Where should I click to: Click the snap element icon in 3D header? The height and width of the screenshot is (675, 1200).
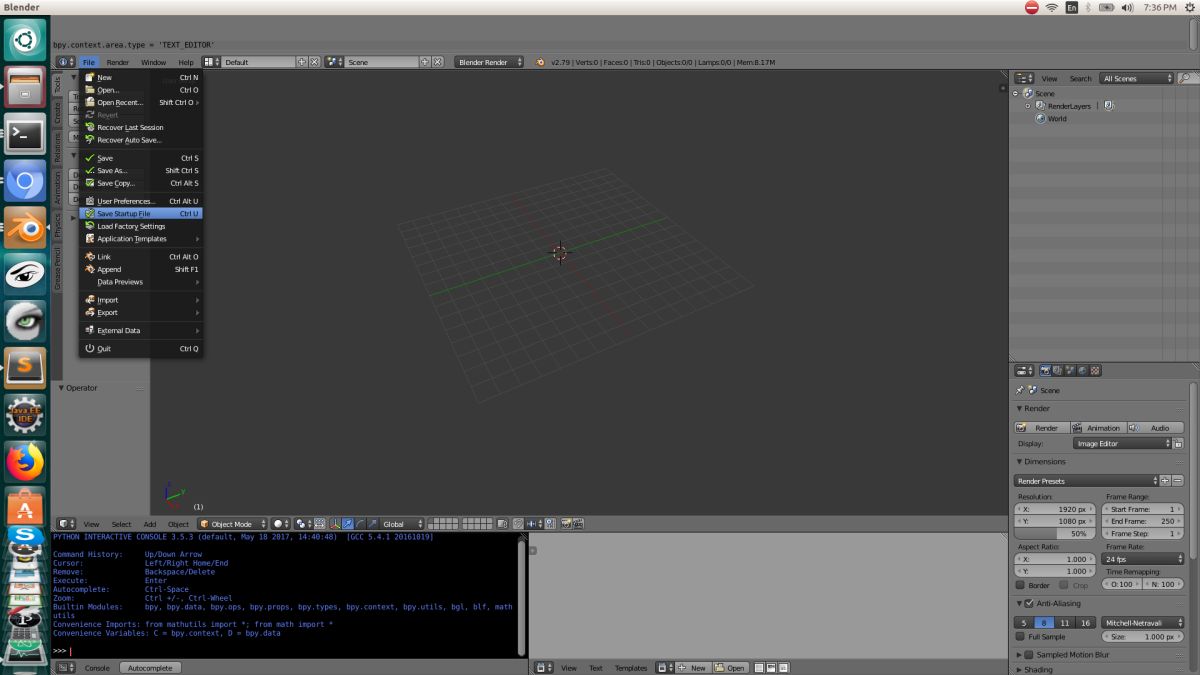tap(537, 524)
